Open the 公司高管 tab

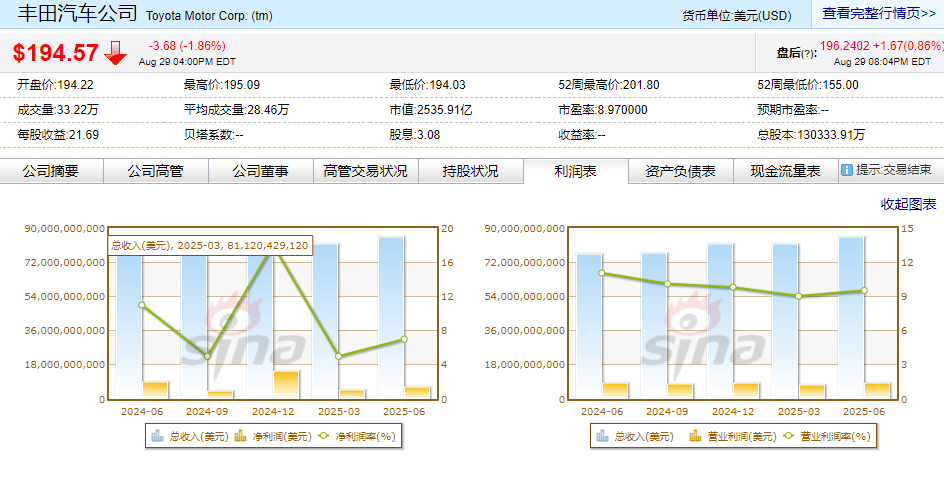click(x=155, y=171)
